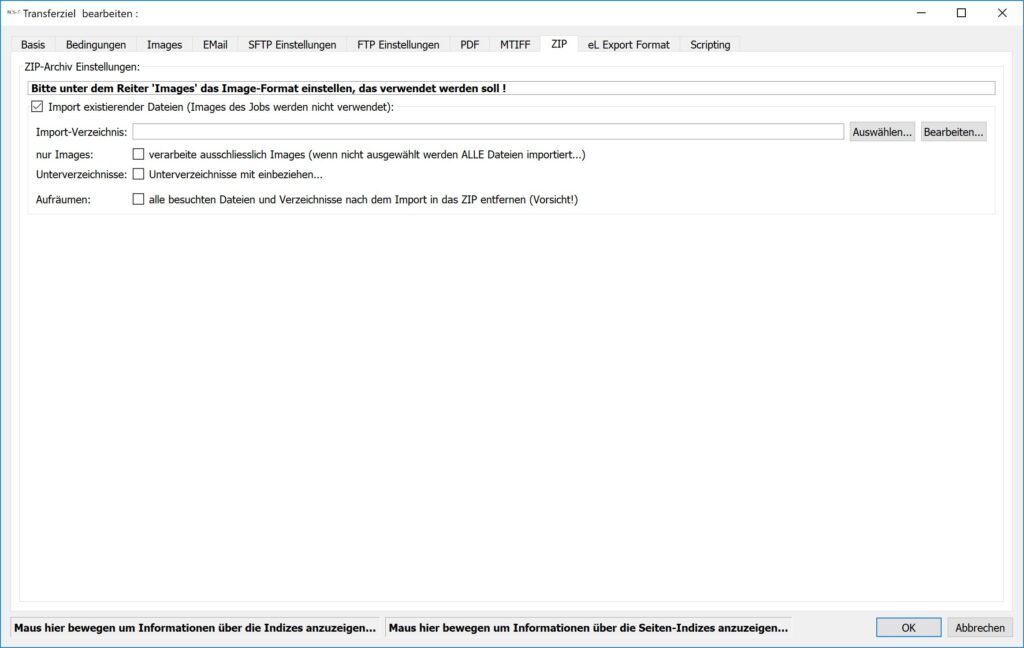Click the bold Image-Format notice text
The width and height of the screenshot is (1024, 648).
[x=268, y=88]
